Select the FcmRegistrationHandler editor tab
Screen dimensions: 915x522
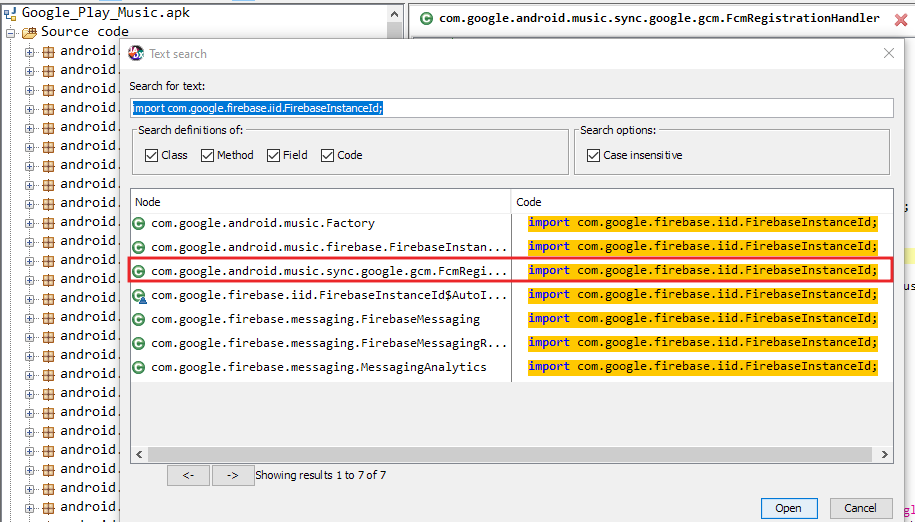click(650, 18)
